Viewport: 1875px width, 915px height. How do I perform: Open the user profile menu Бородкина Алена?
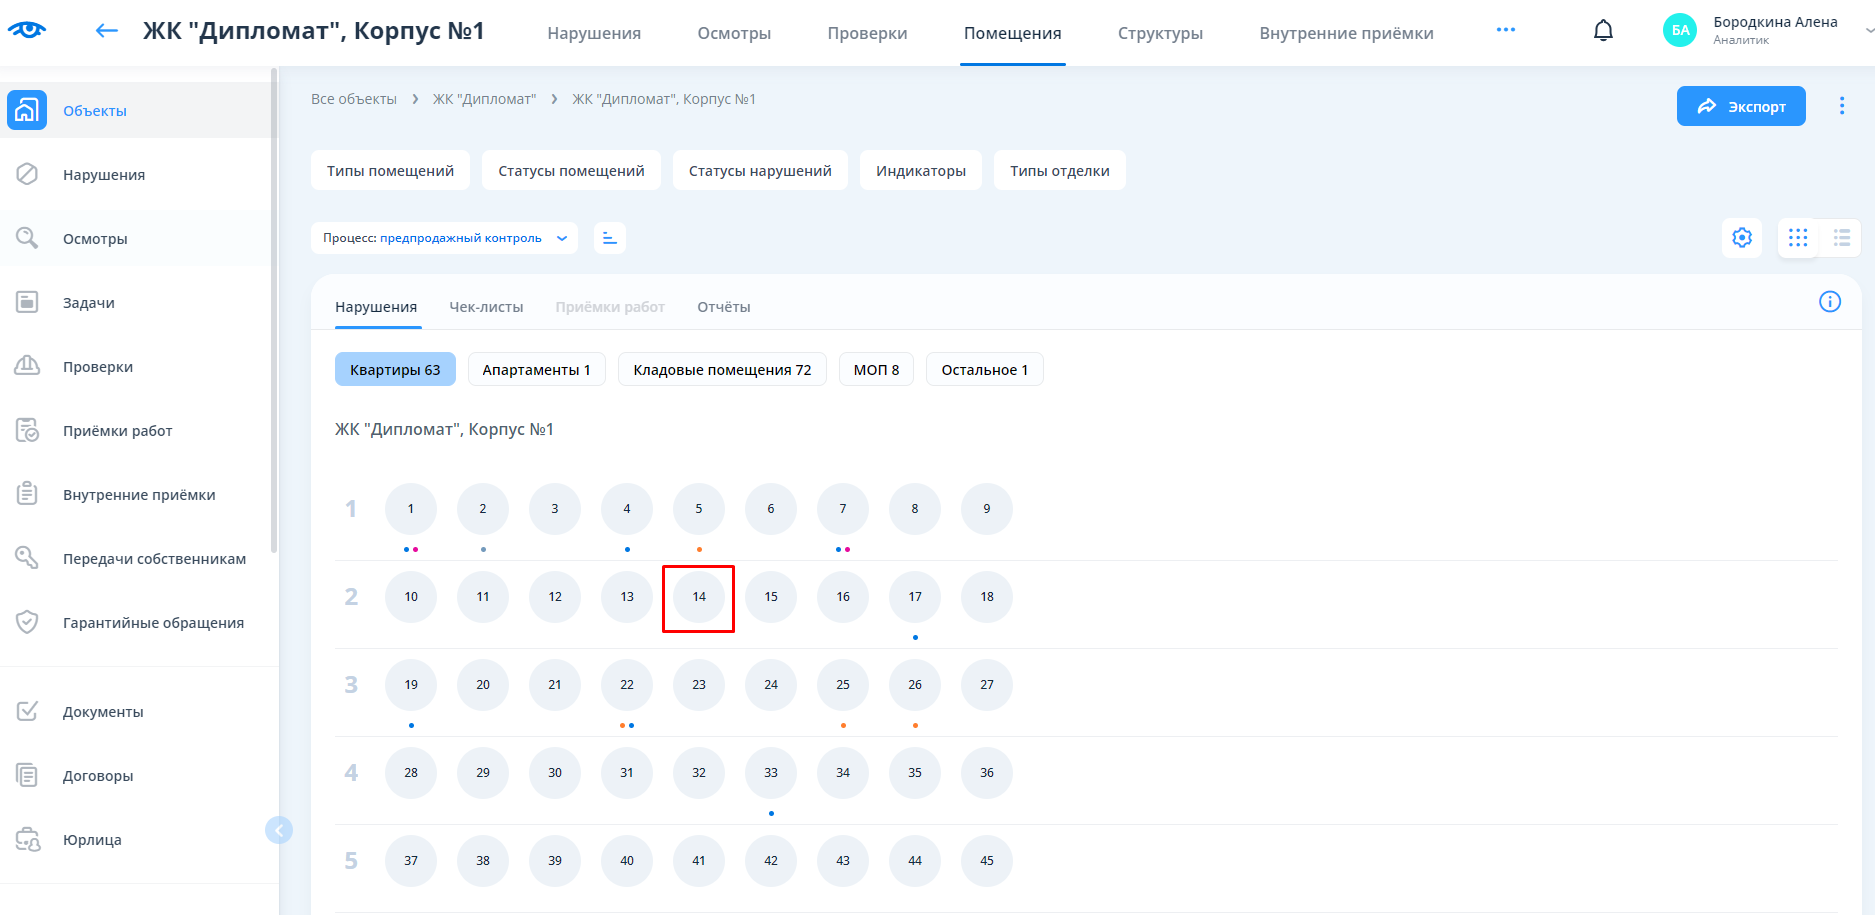click(x=1765, y=30)
